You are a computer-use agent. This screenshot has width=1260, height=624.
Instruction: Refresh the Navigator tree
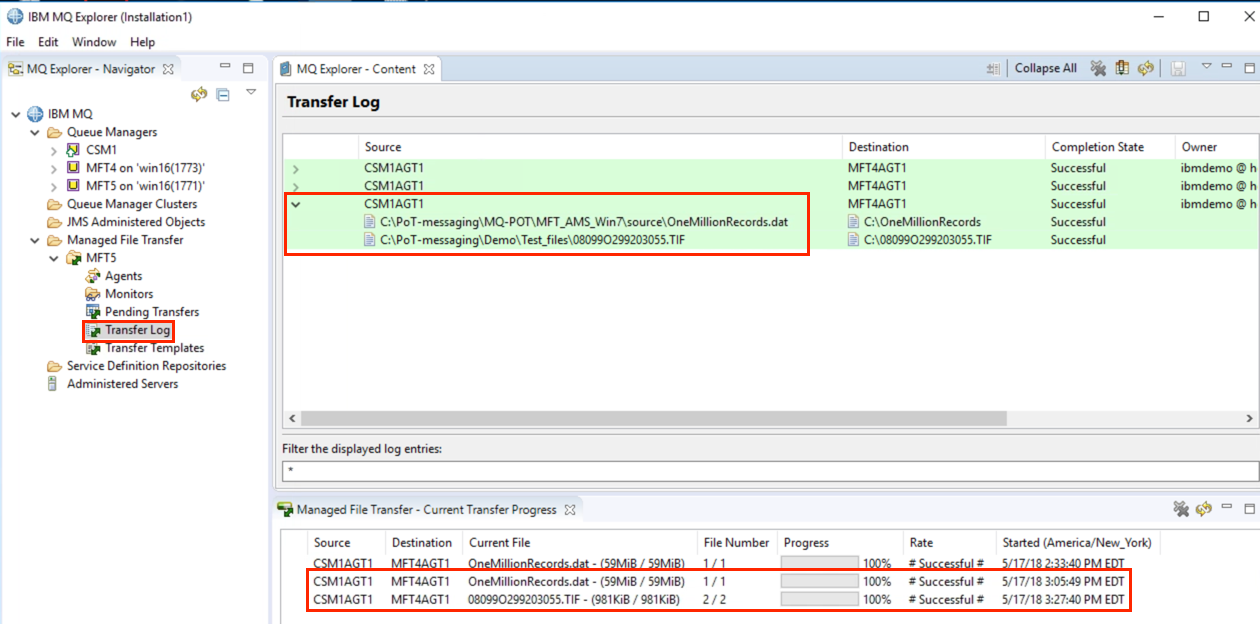coord(199,94)
